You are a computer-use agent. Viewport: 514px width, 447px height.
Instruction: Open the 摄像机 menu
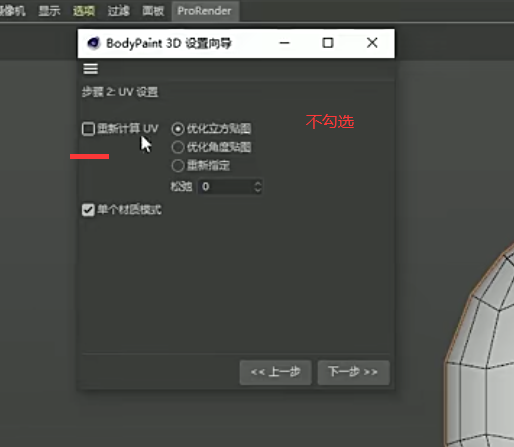[x=12, y=11]
